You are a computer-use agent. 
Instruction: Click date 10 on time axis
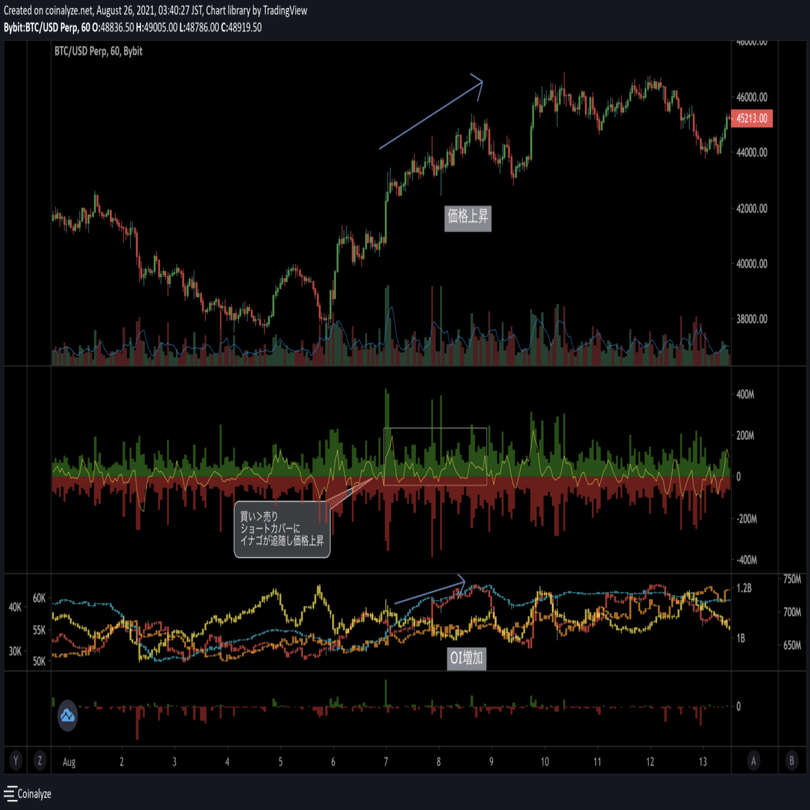[544, 762]
